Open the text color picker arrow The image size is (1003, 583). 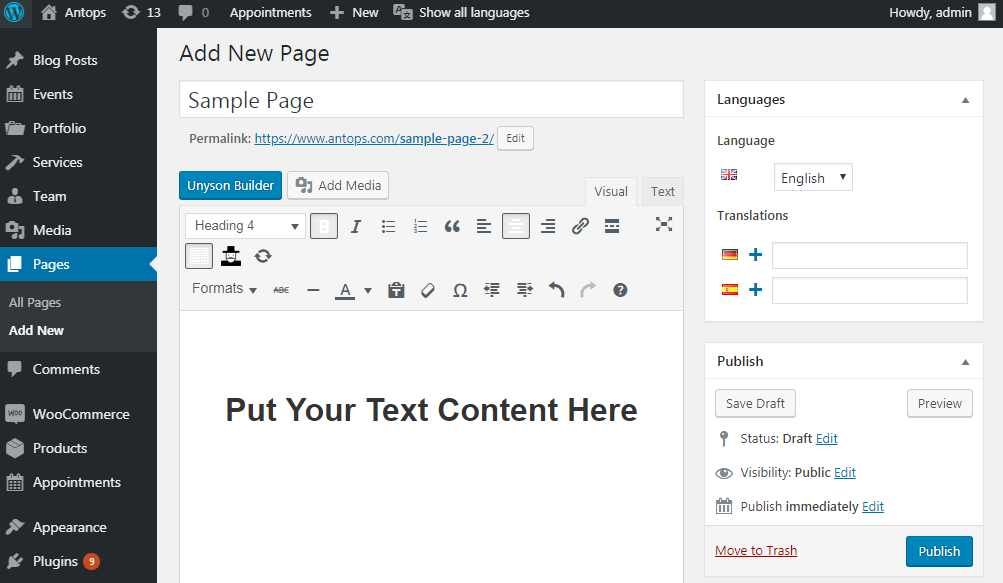(x=368, y=291)
